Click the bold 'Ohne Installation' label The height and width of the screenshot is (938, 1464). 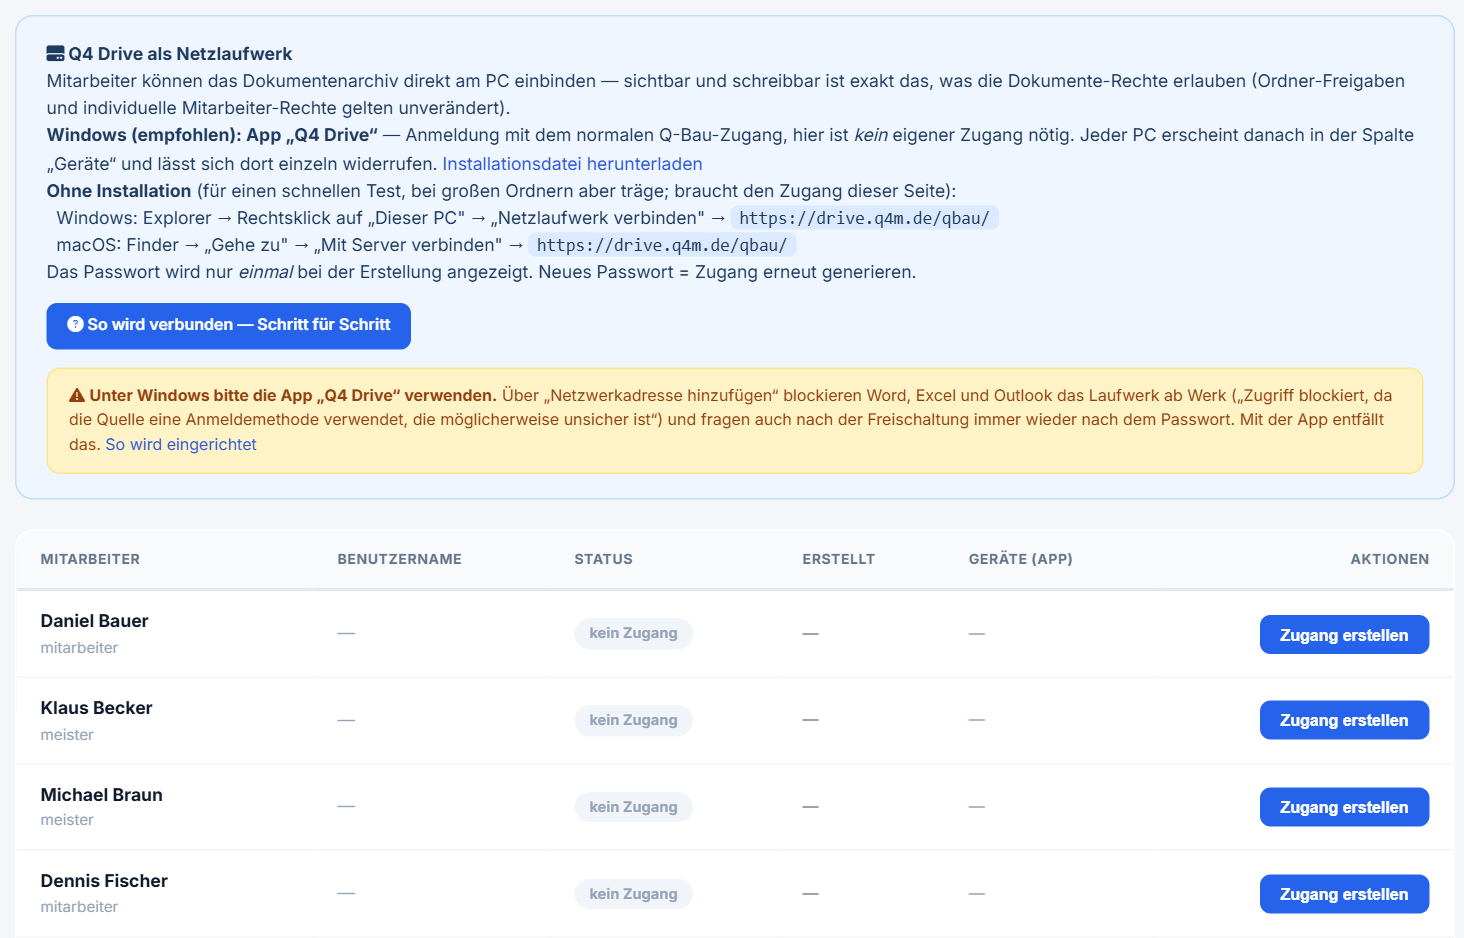(x=119, y=191)
